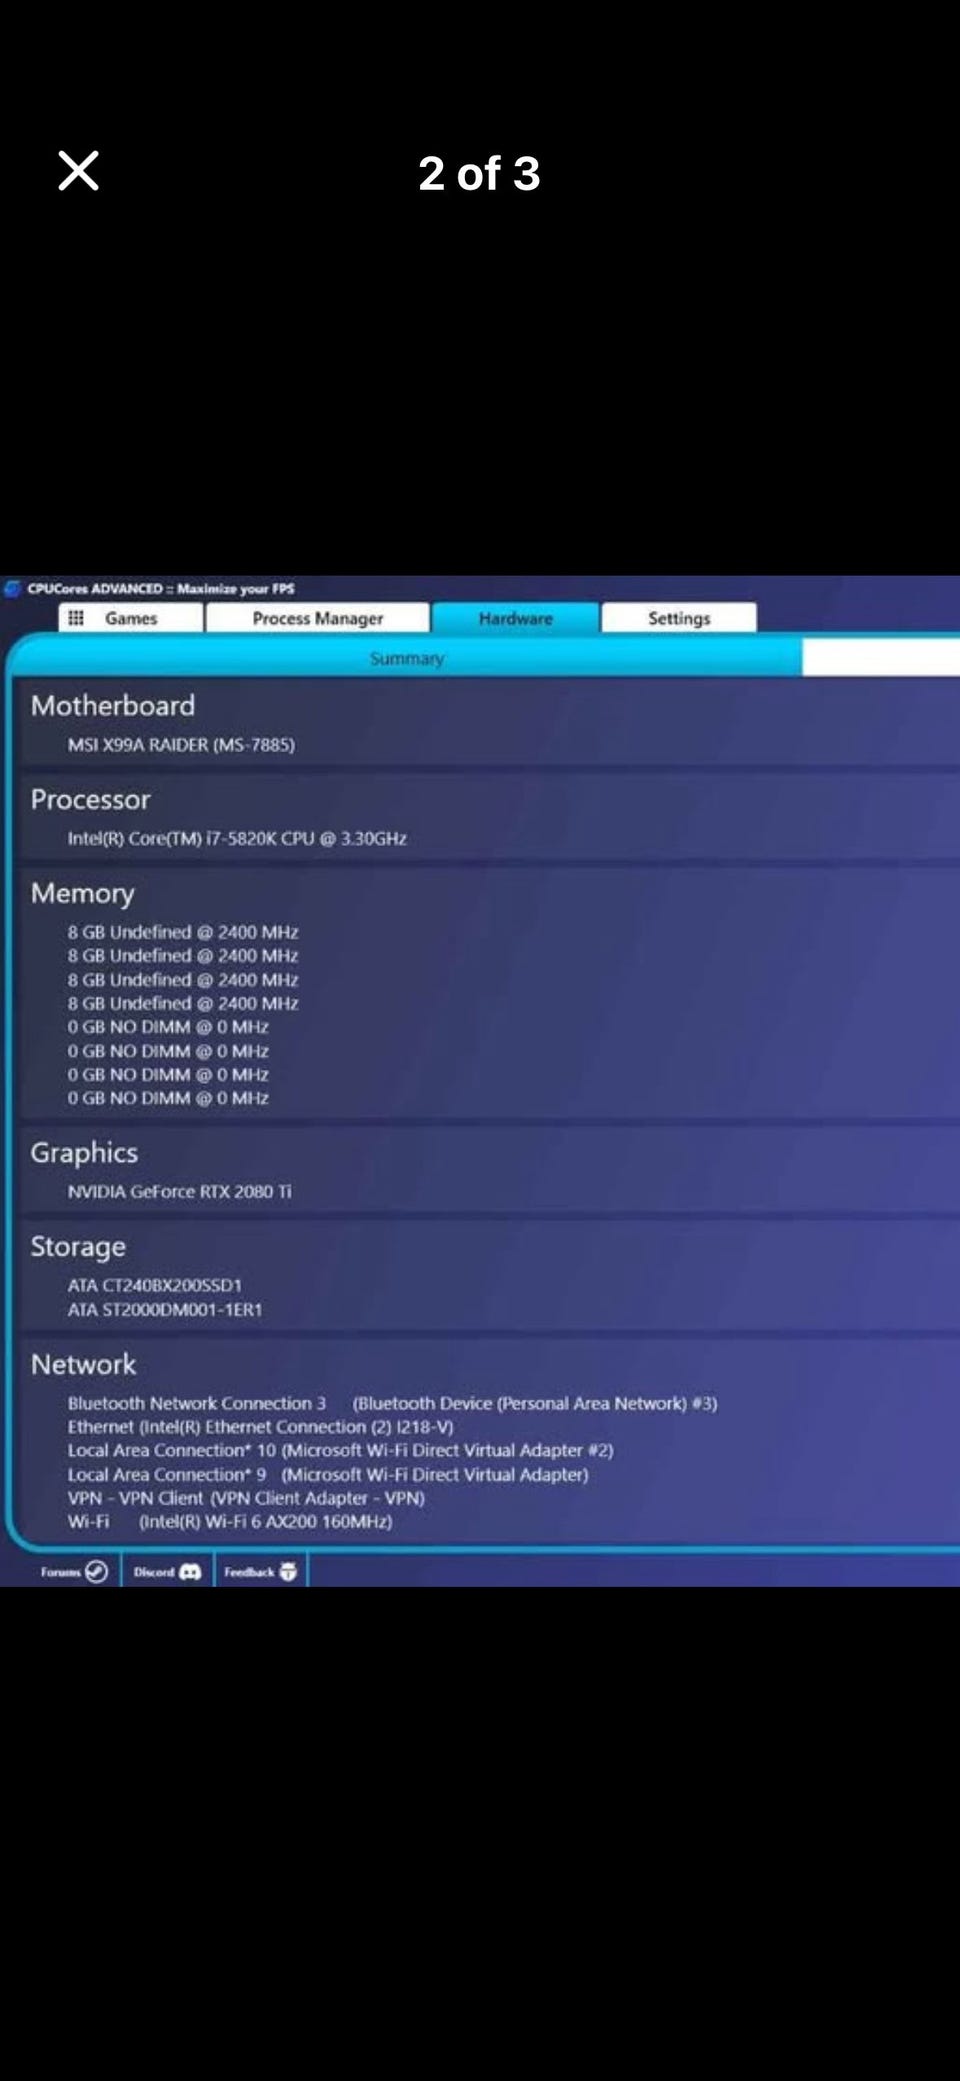Click MSI X99A RAIDER (MS-7885) text

181,744
